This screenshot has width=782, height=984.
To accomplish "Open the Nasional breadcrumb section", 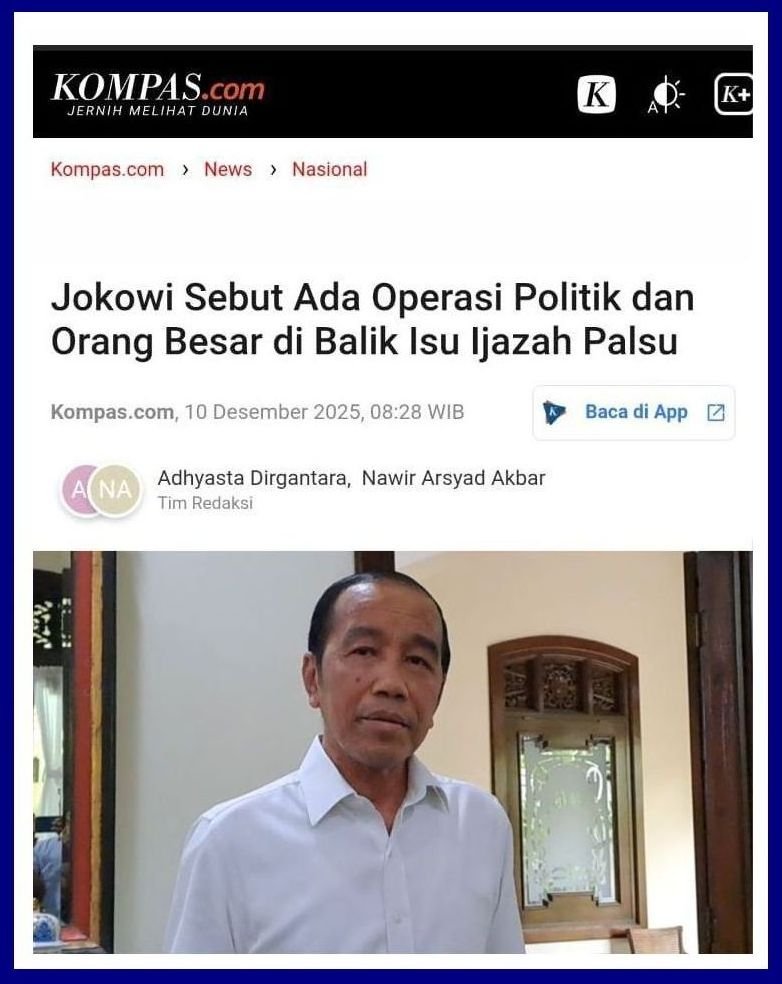I will (x=329, y=169).
